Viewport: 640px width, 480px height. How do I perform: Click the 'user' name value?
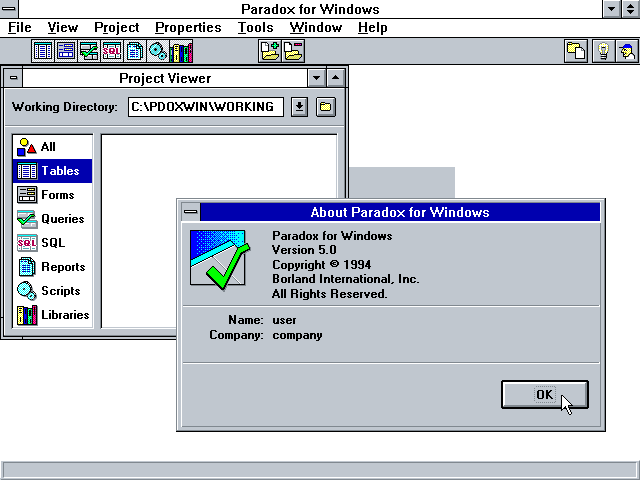point(284,320)
